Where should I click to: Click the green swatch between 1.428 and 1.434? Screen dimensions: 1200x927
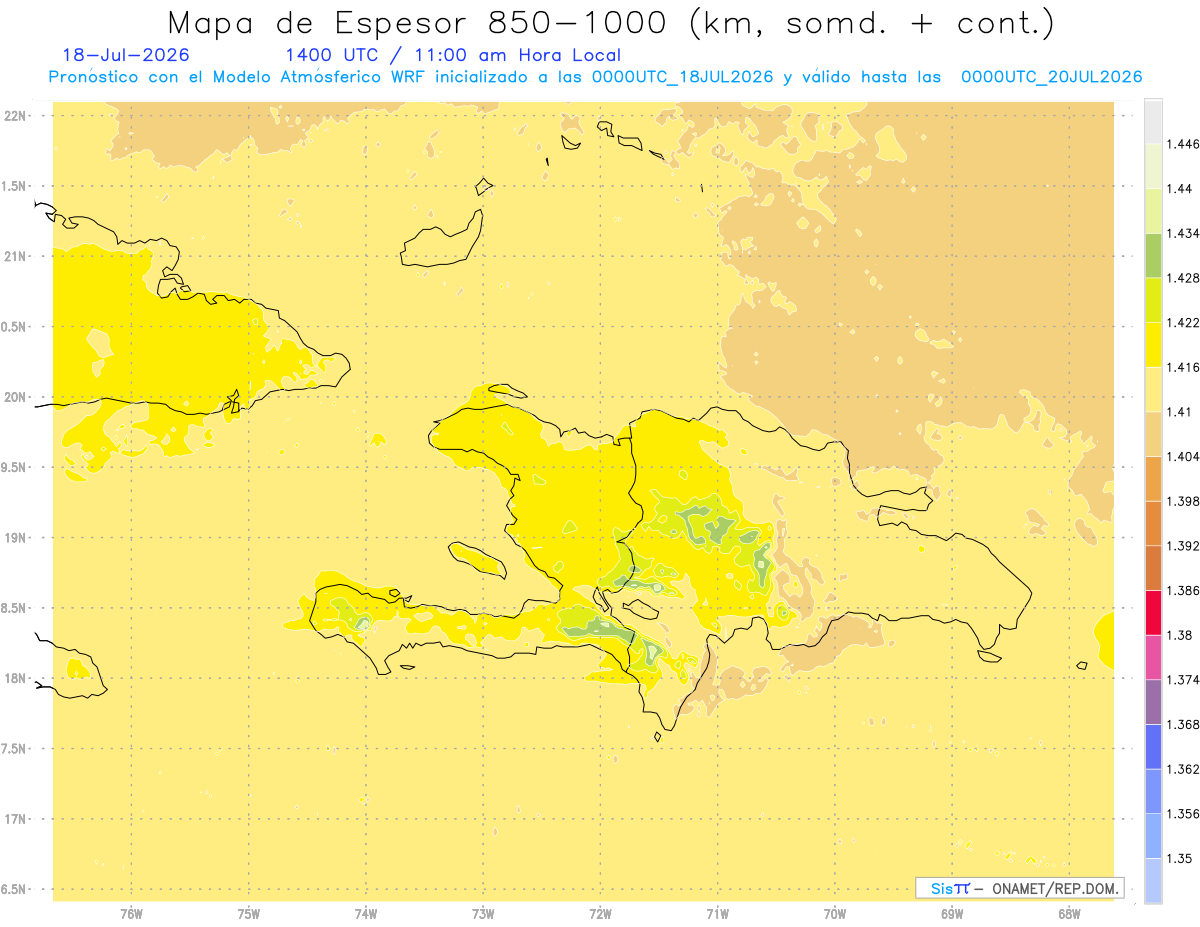click(x=1153, y=255)
